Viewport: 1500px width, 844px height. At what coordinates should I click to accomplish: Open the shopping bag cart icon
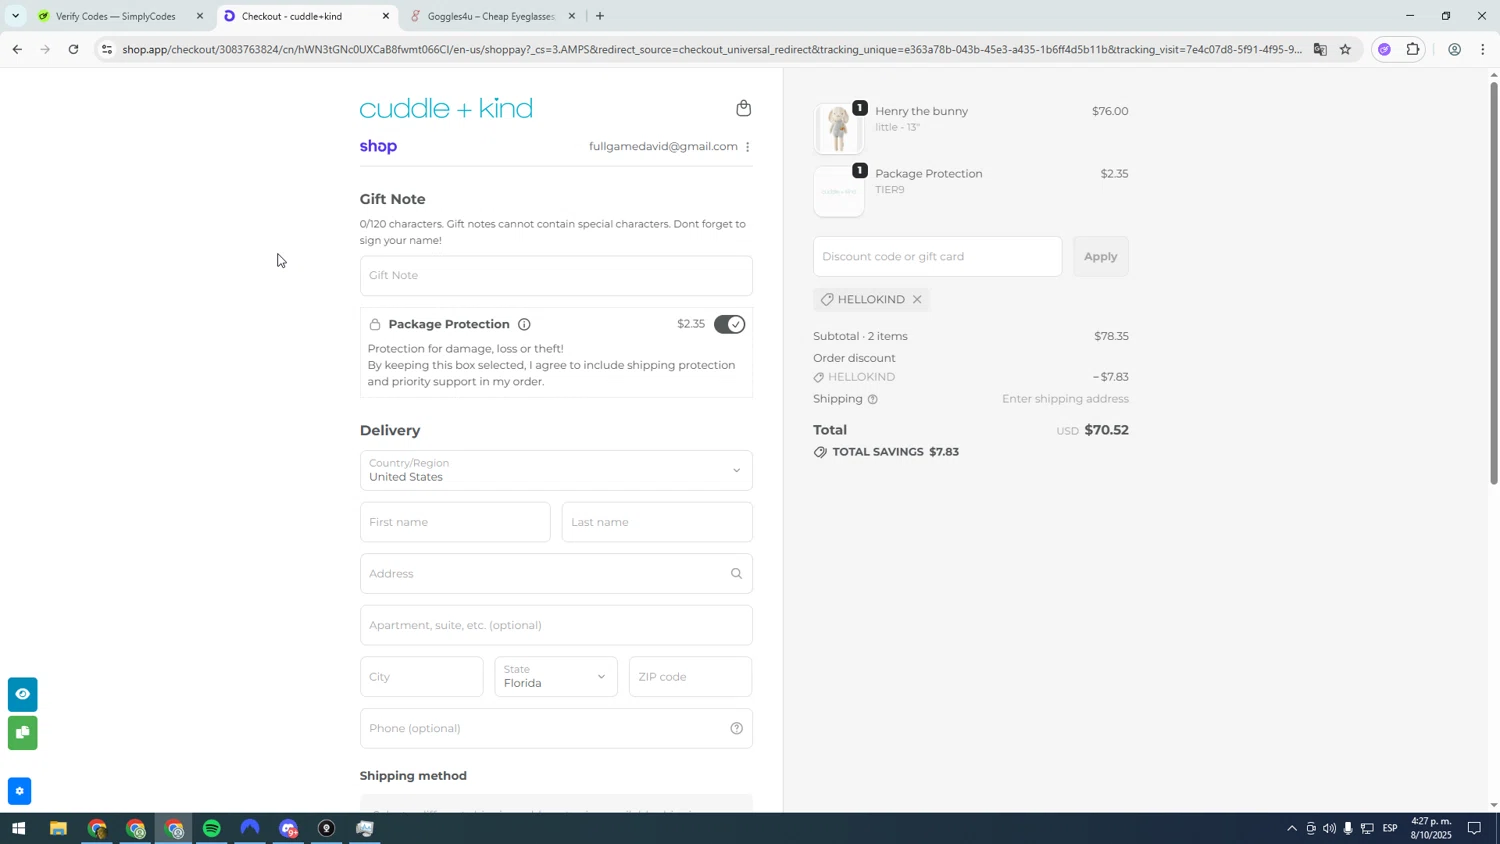743,108
